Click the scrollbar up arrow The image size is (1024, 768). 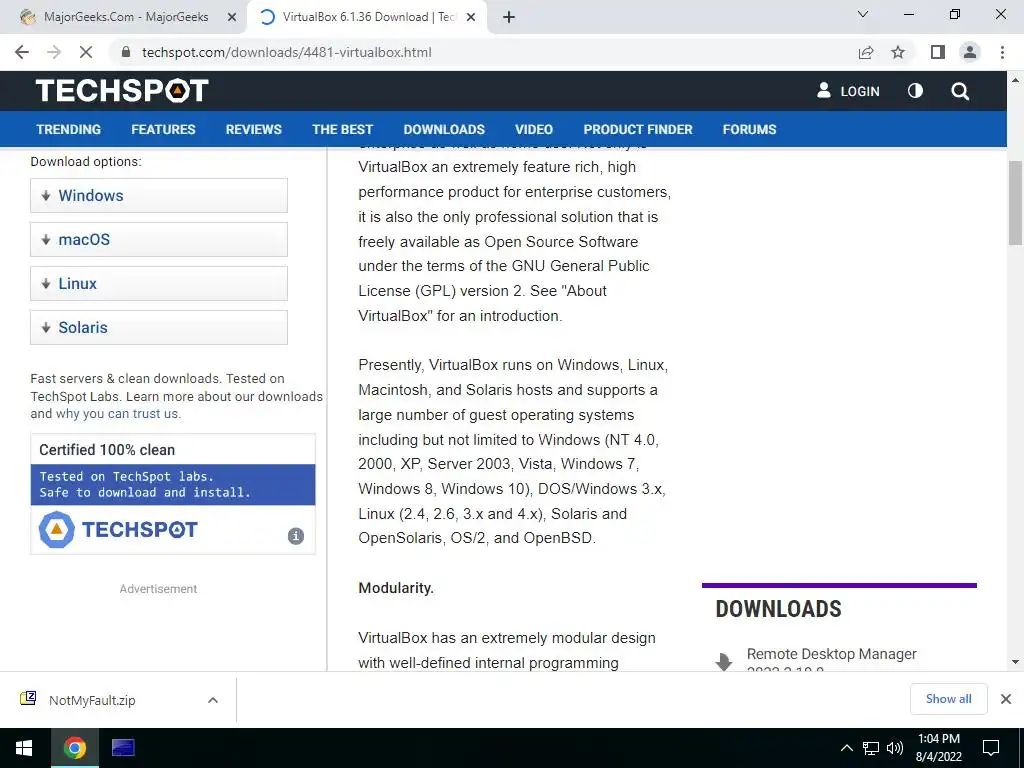coord(1016,80)
